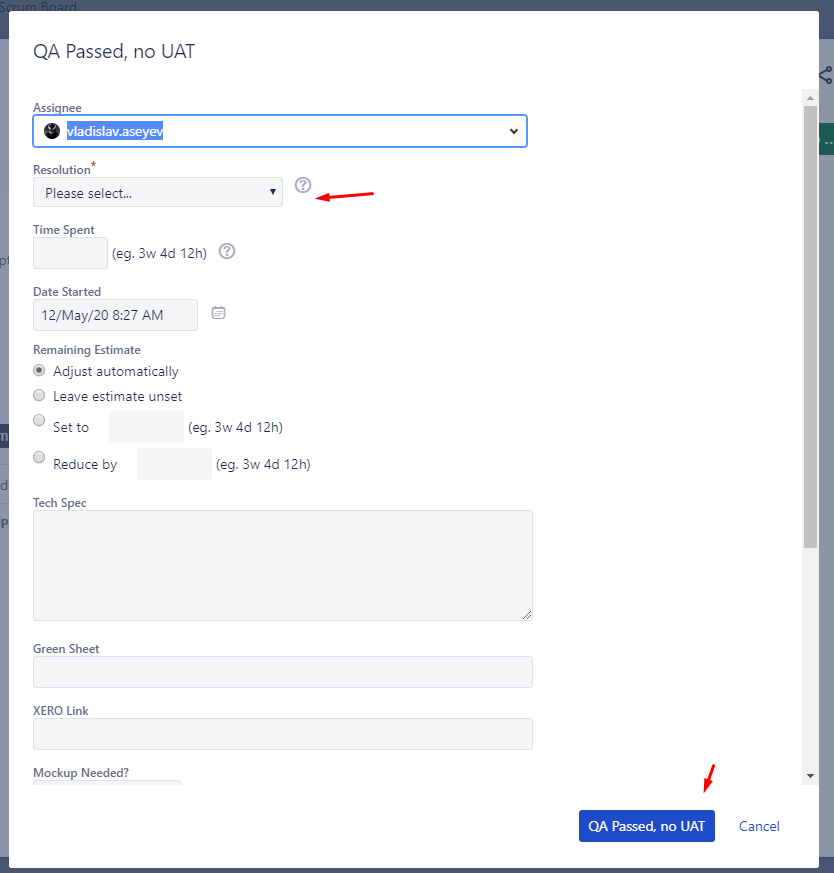Click the assignee avatar icon
This screenshot has width=834, height=873.
click(52, 131)
